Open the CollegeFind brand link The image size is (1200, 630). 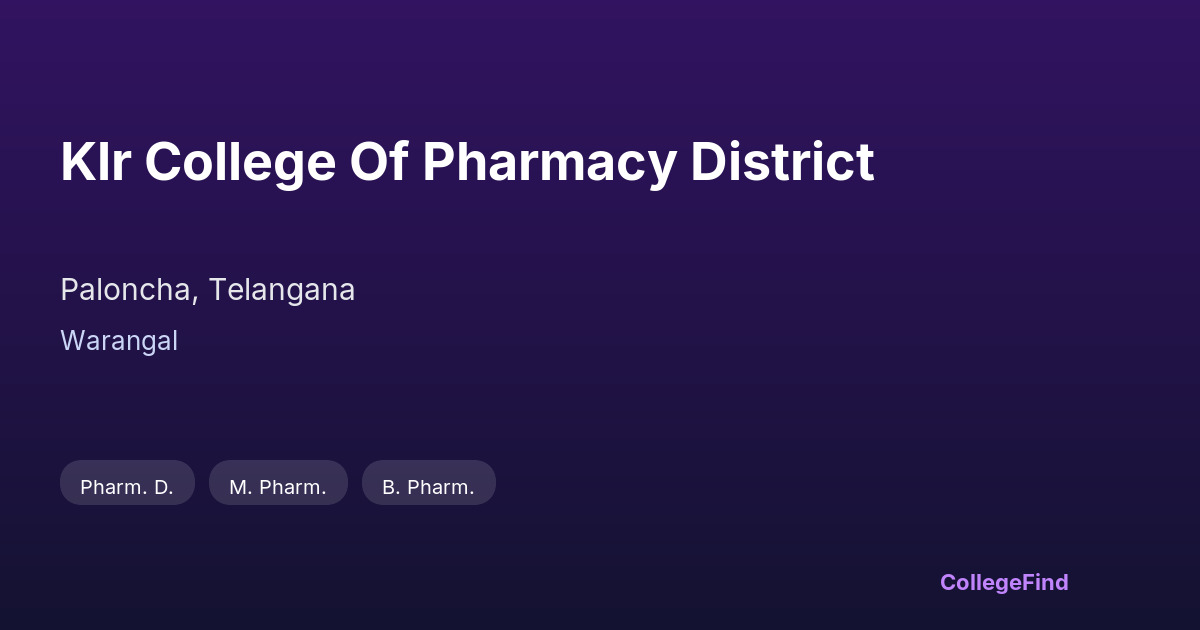tap(1004, 582)
